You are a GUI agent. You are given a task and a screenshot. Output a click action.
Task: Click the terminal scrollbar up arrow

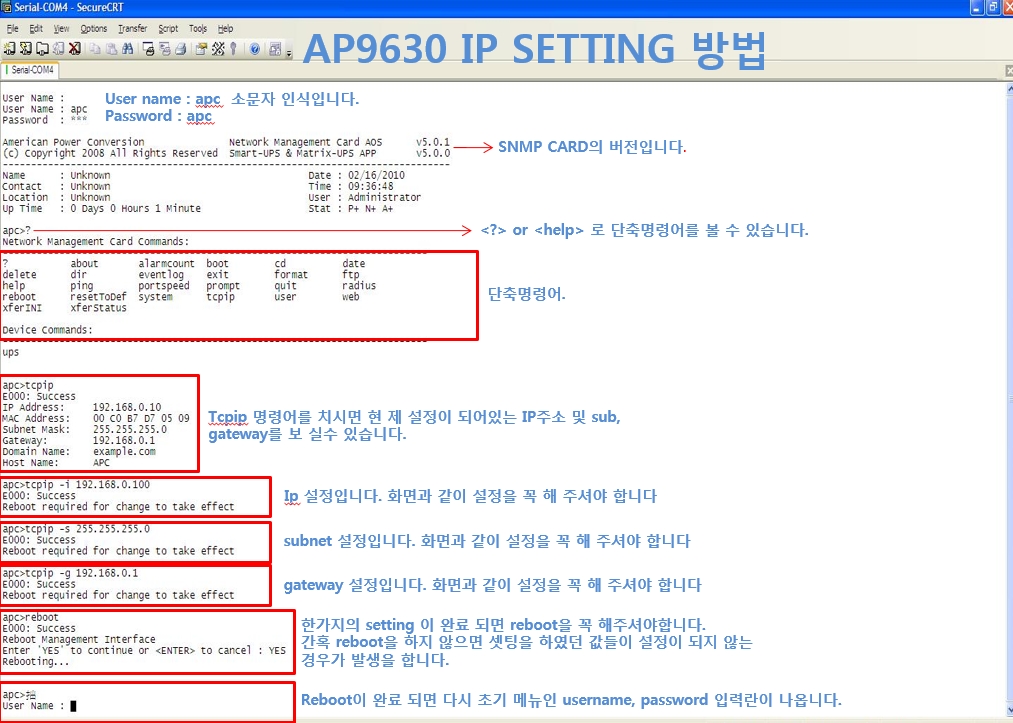point(1008,89)
